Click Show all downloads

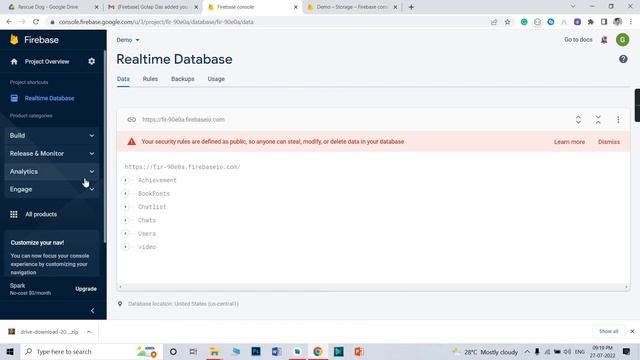[x=609, y=331]
